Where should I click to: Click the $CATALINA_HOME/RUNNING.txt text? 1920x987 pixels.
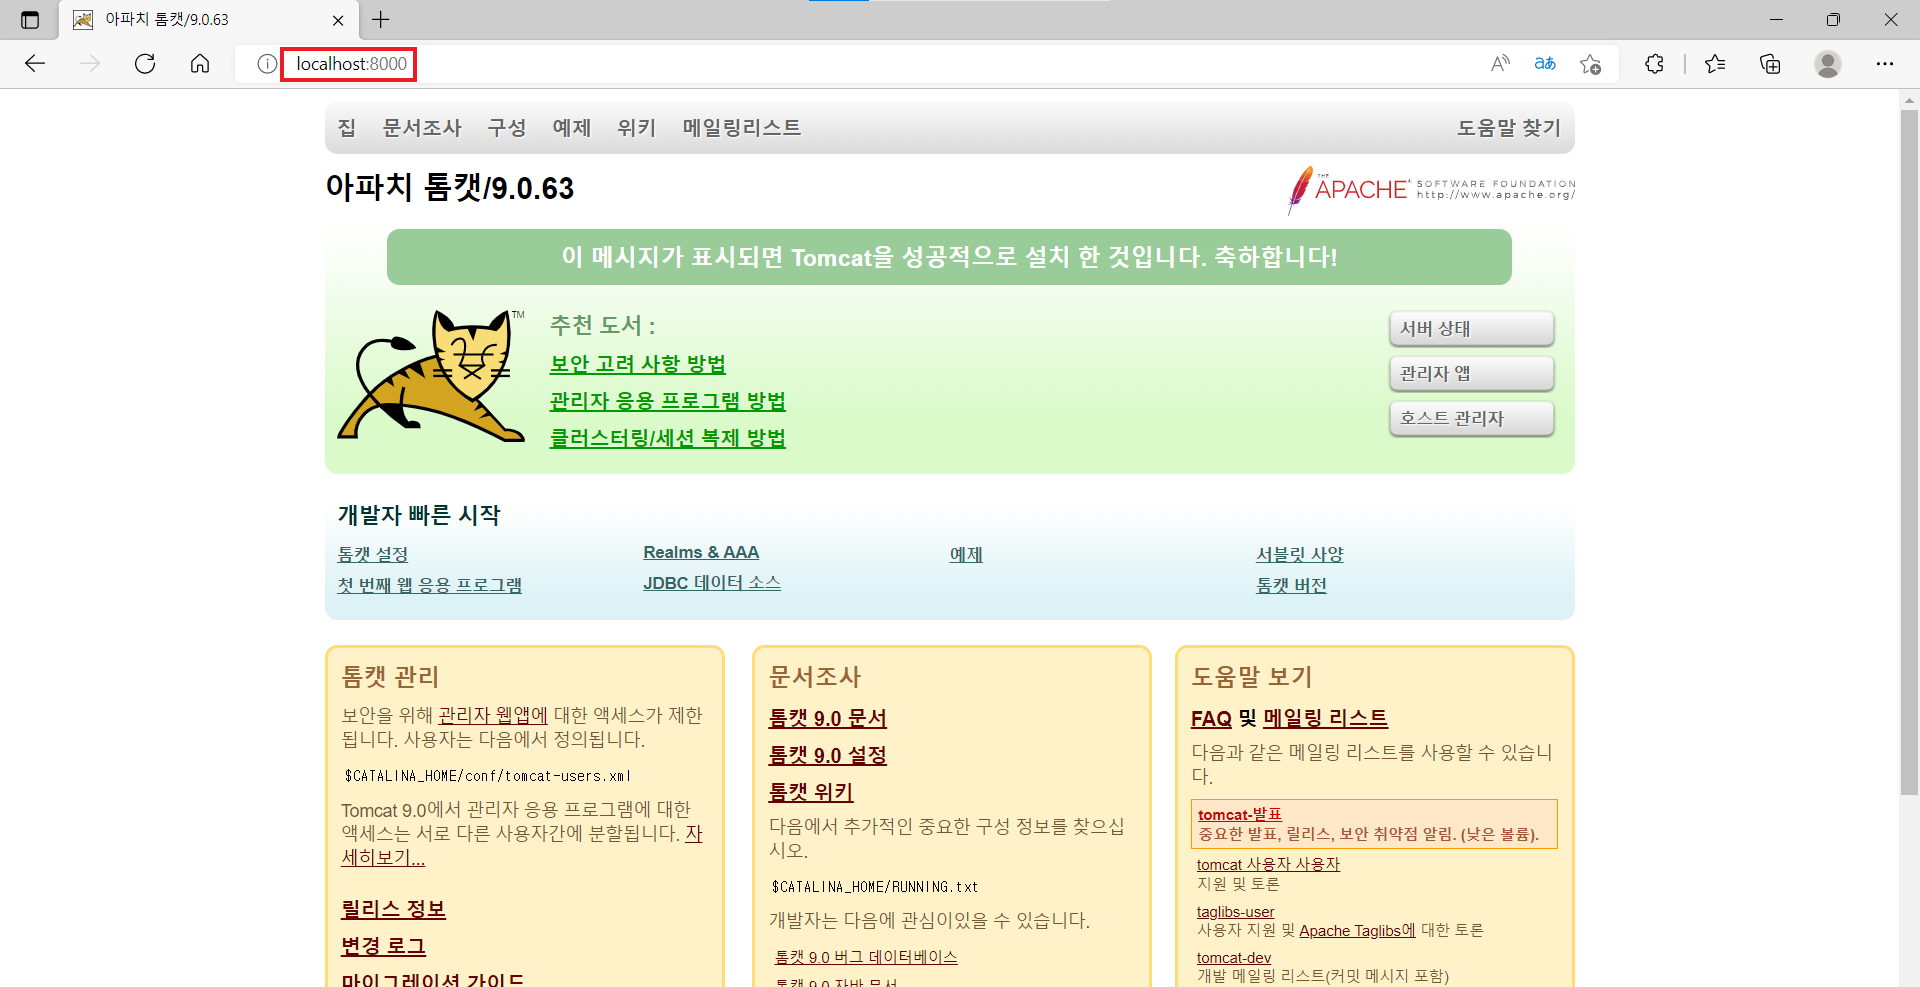875,887
